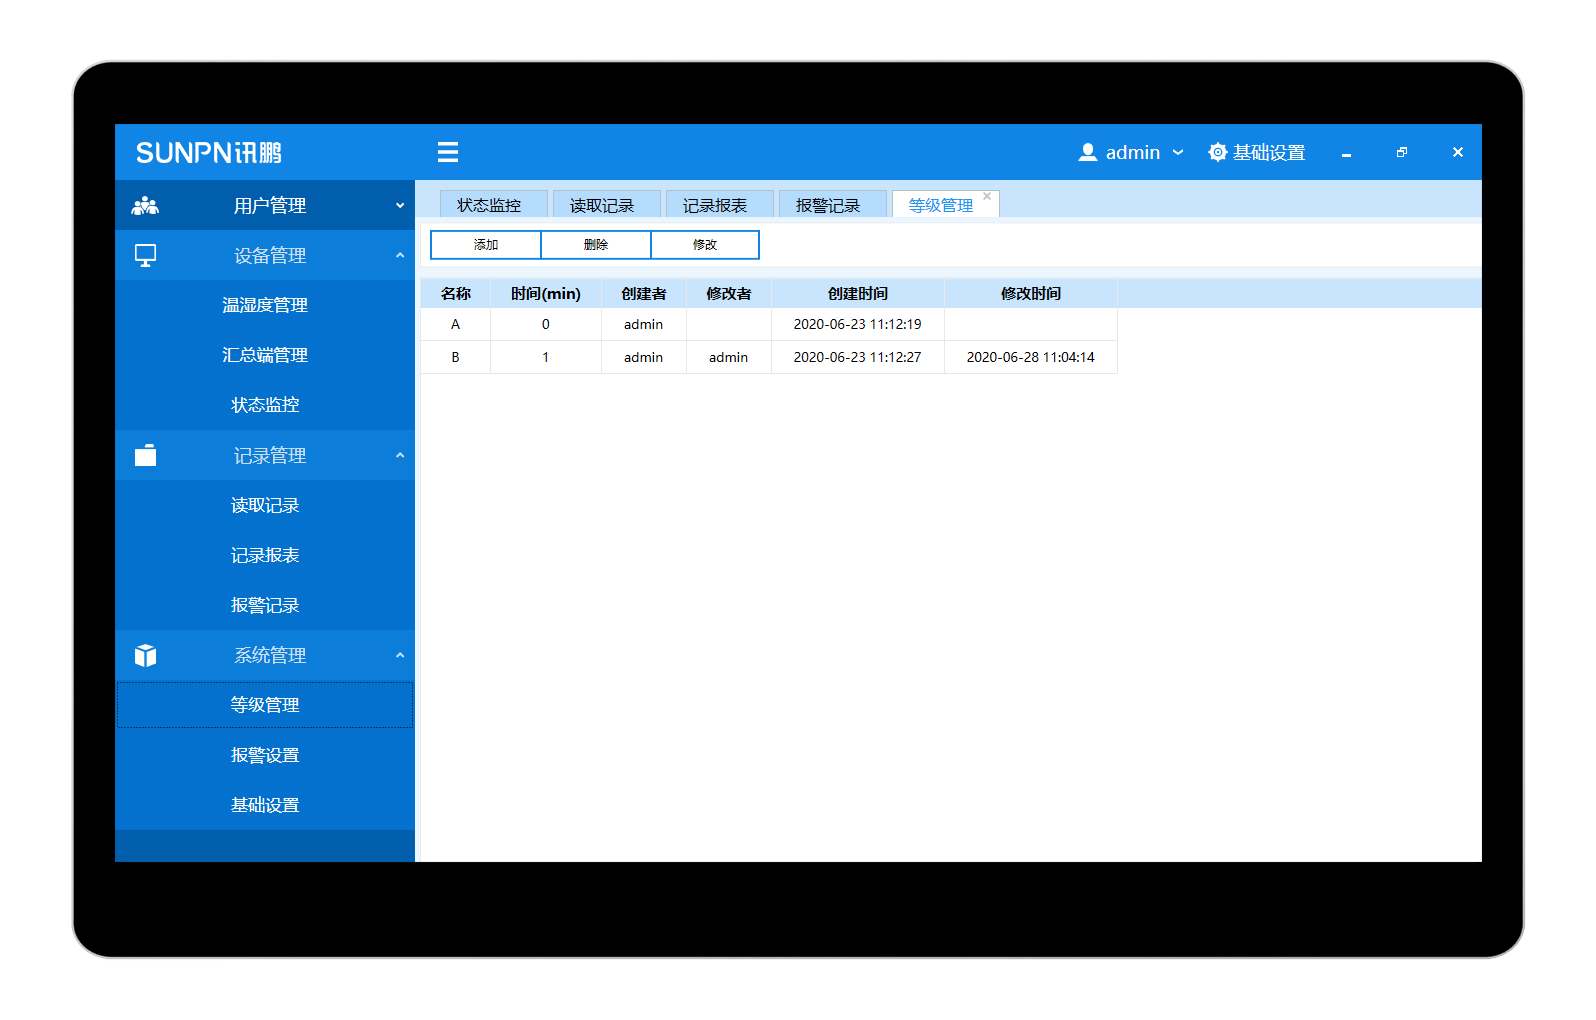Click the 系统管理 menu label
The width and height of the screenshot is (1596, 1020).
pyautogui.click(x=270, y=656)
